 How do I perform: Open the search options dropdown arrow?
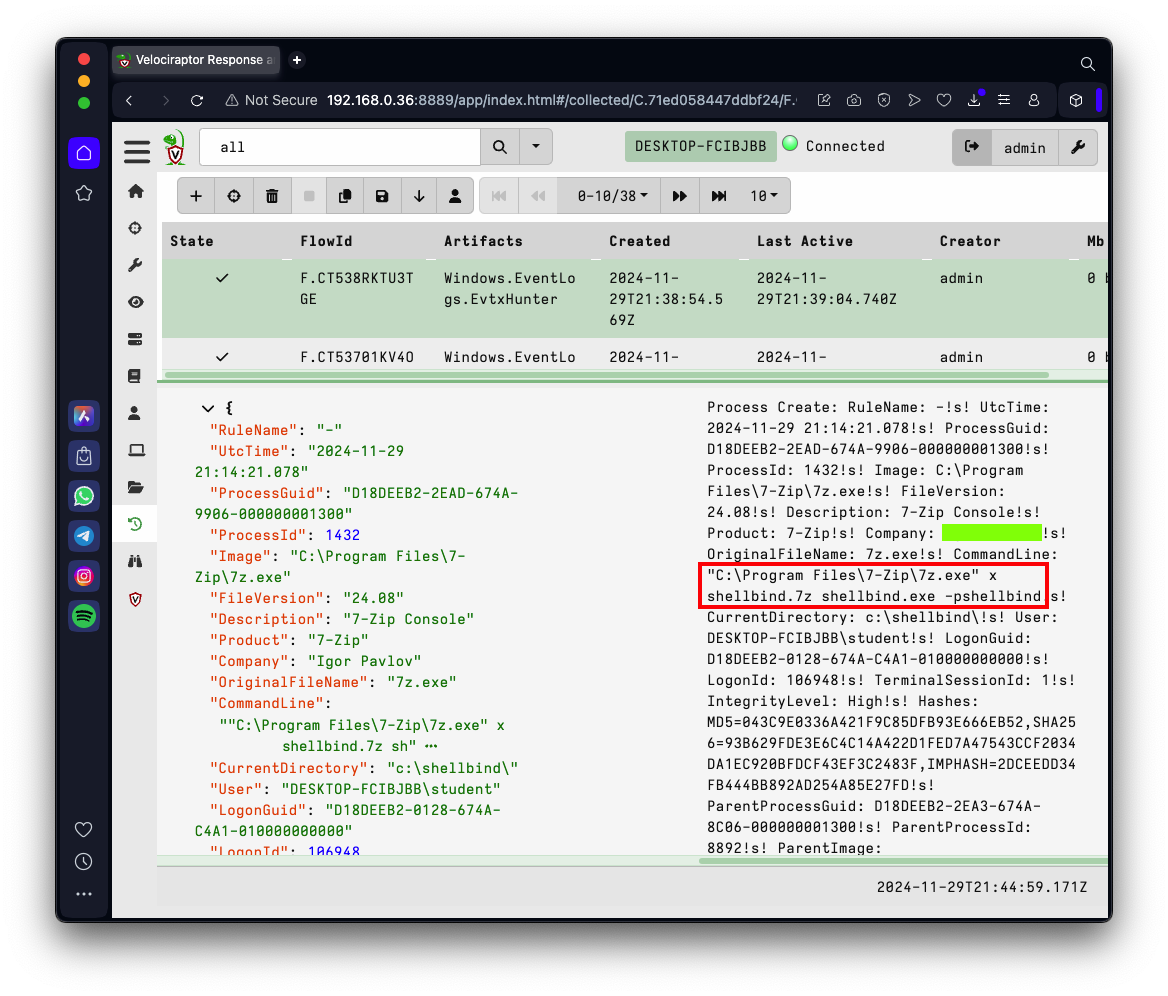point(536,147)
